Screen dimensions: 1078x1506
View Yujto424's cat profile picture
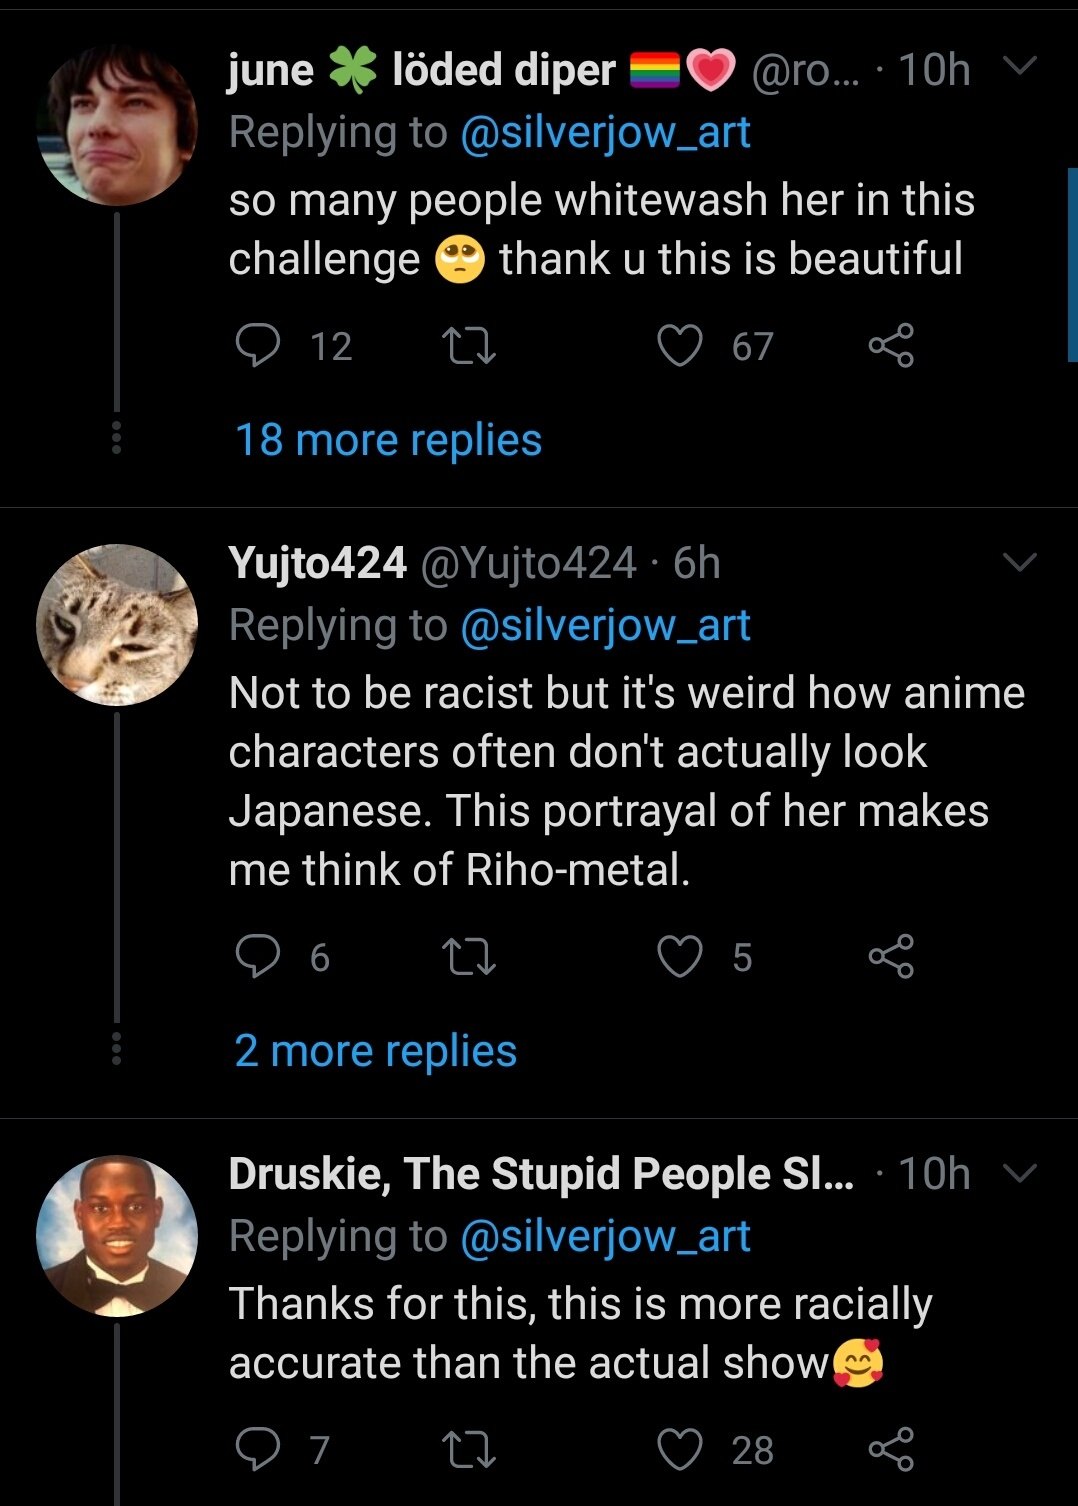tap(117, 625)
